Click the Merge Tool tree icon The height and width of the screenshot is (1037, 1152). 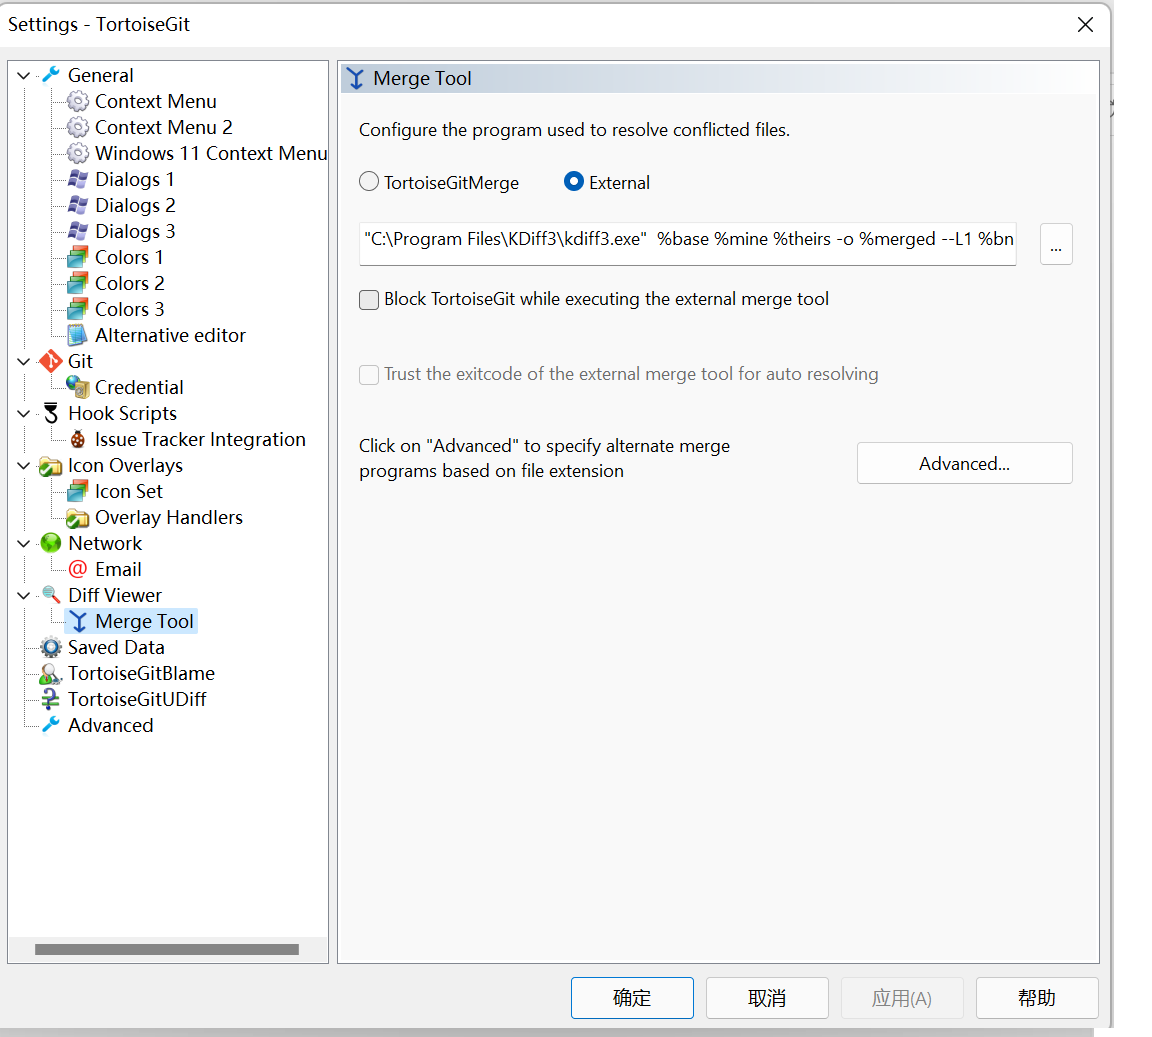79,622
